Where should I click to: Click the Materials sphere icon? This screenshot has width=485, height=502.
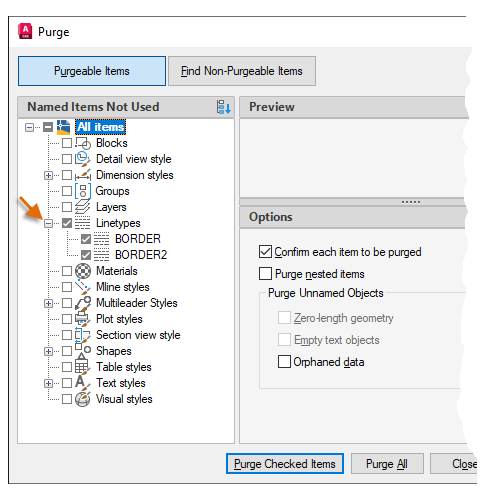coord(83,271)
